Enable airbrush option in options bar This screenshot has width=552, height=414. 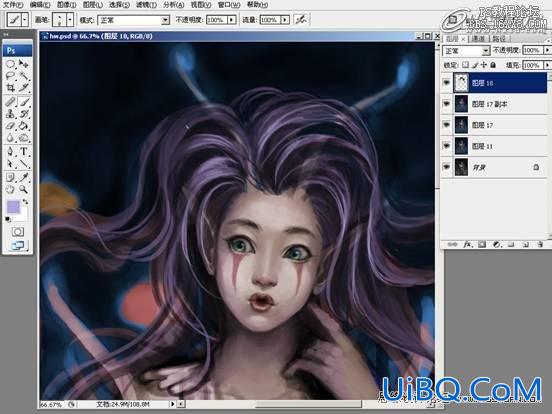pyautogui.click(x=301, y=20)
